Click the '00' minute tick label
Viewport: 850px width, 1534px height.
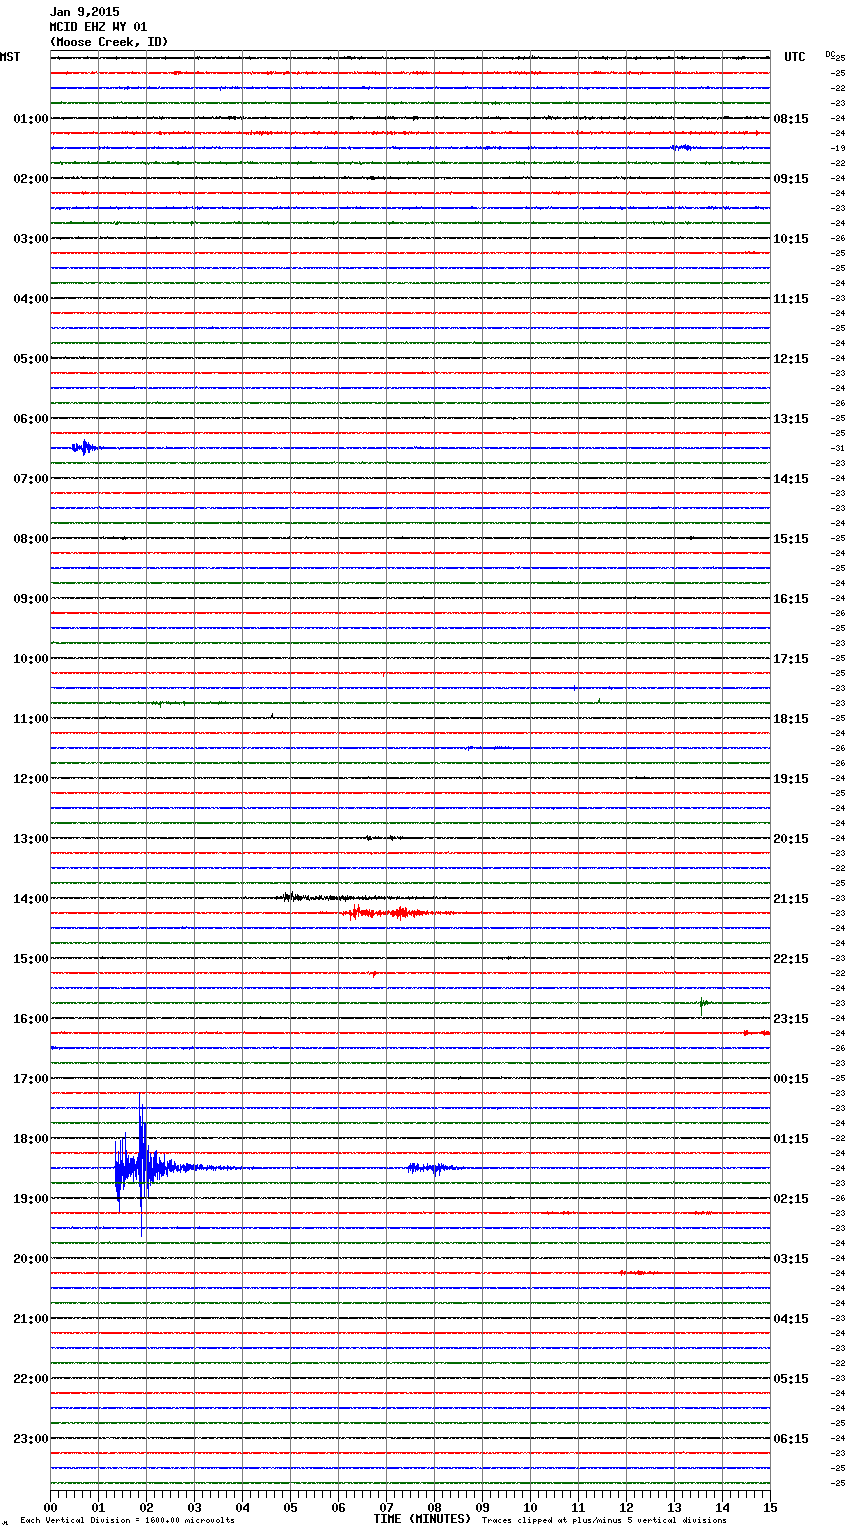point(50,1507)
